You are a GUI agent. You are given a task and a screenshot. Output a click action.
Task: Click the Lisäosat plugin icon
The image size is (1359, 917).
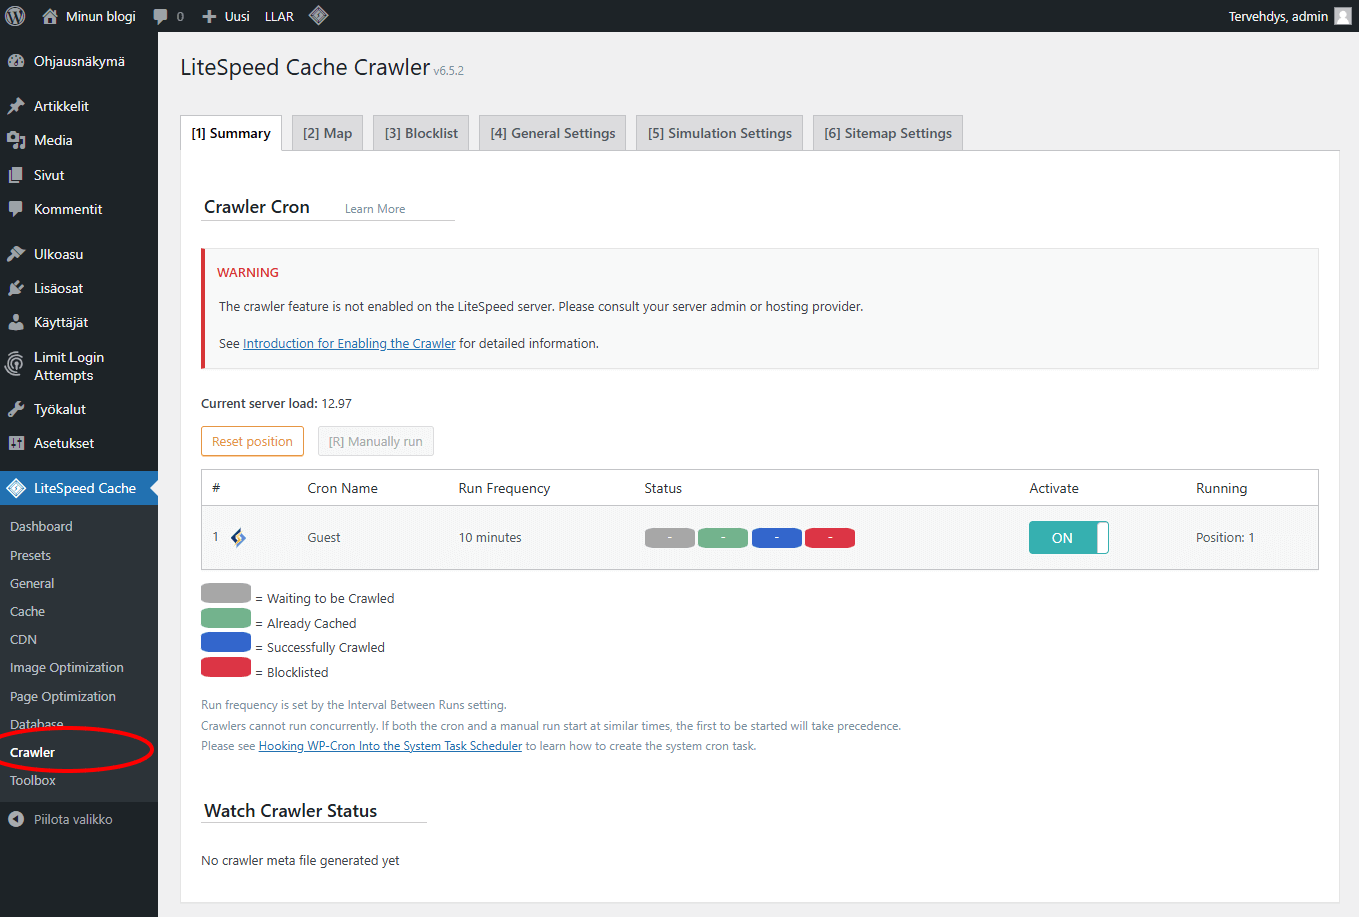[x=16, y=288]
